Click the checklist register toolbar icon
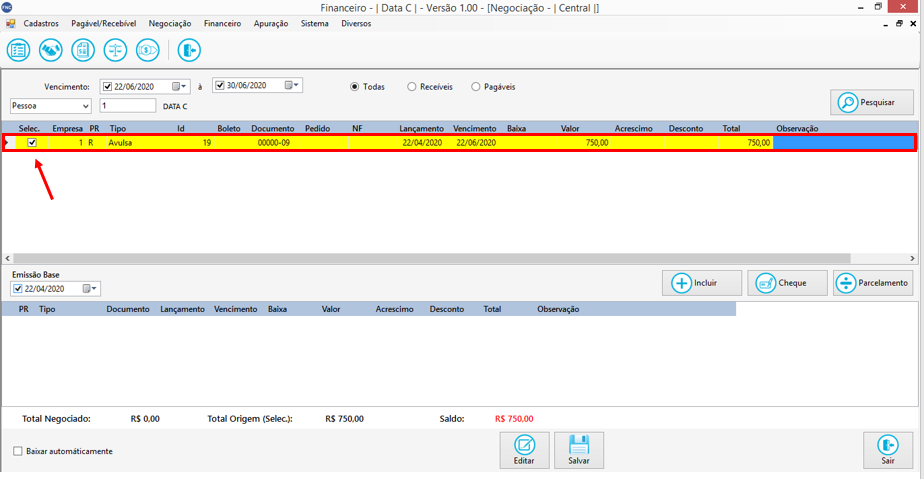 [x=18, y=50]
